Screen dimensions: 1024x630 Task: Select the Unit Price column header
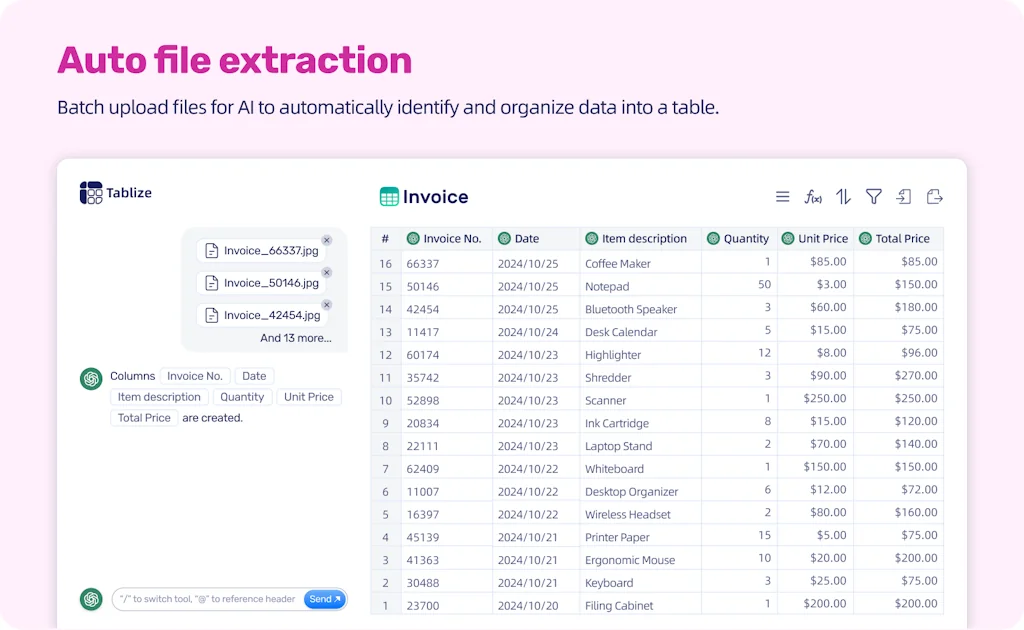pyautogui.click(x=822, y=239)
